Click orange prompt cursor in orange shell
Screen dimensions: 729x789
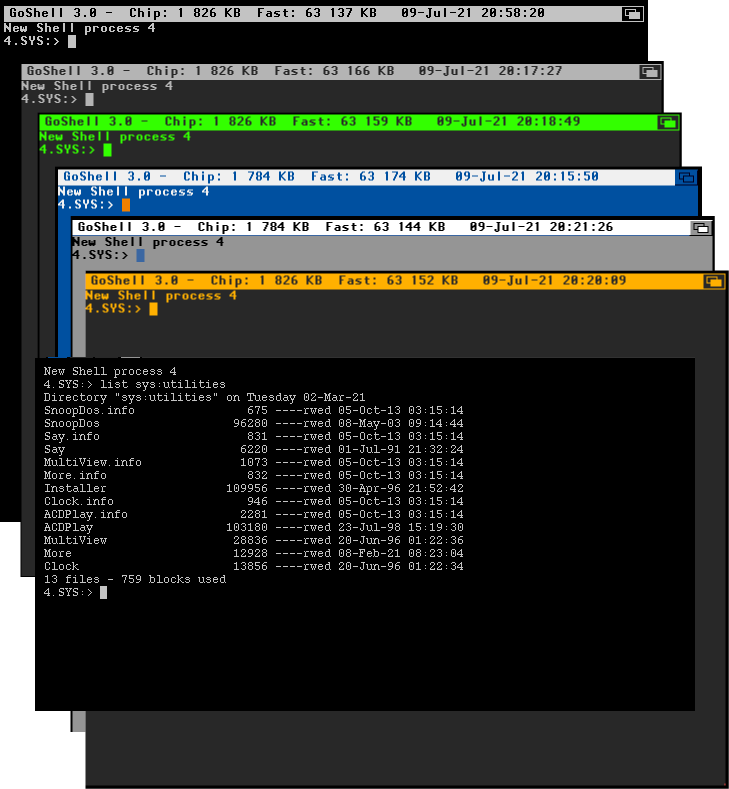click(x=153, y=309)
